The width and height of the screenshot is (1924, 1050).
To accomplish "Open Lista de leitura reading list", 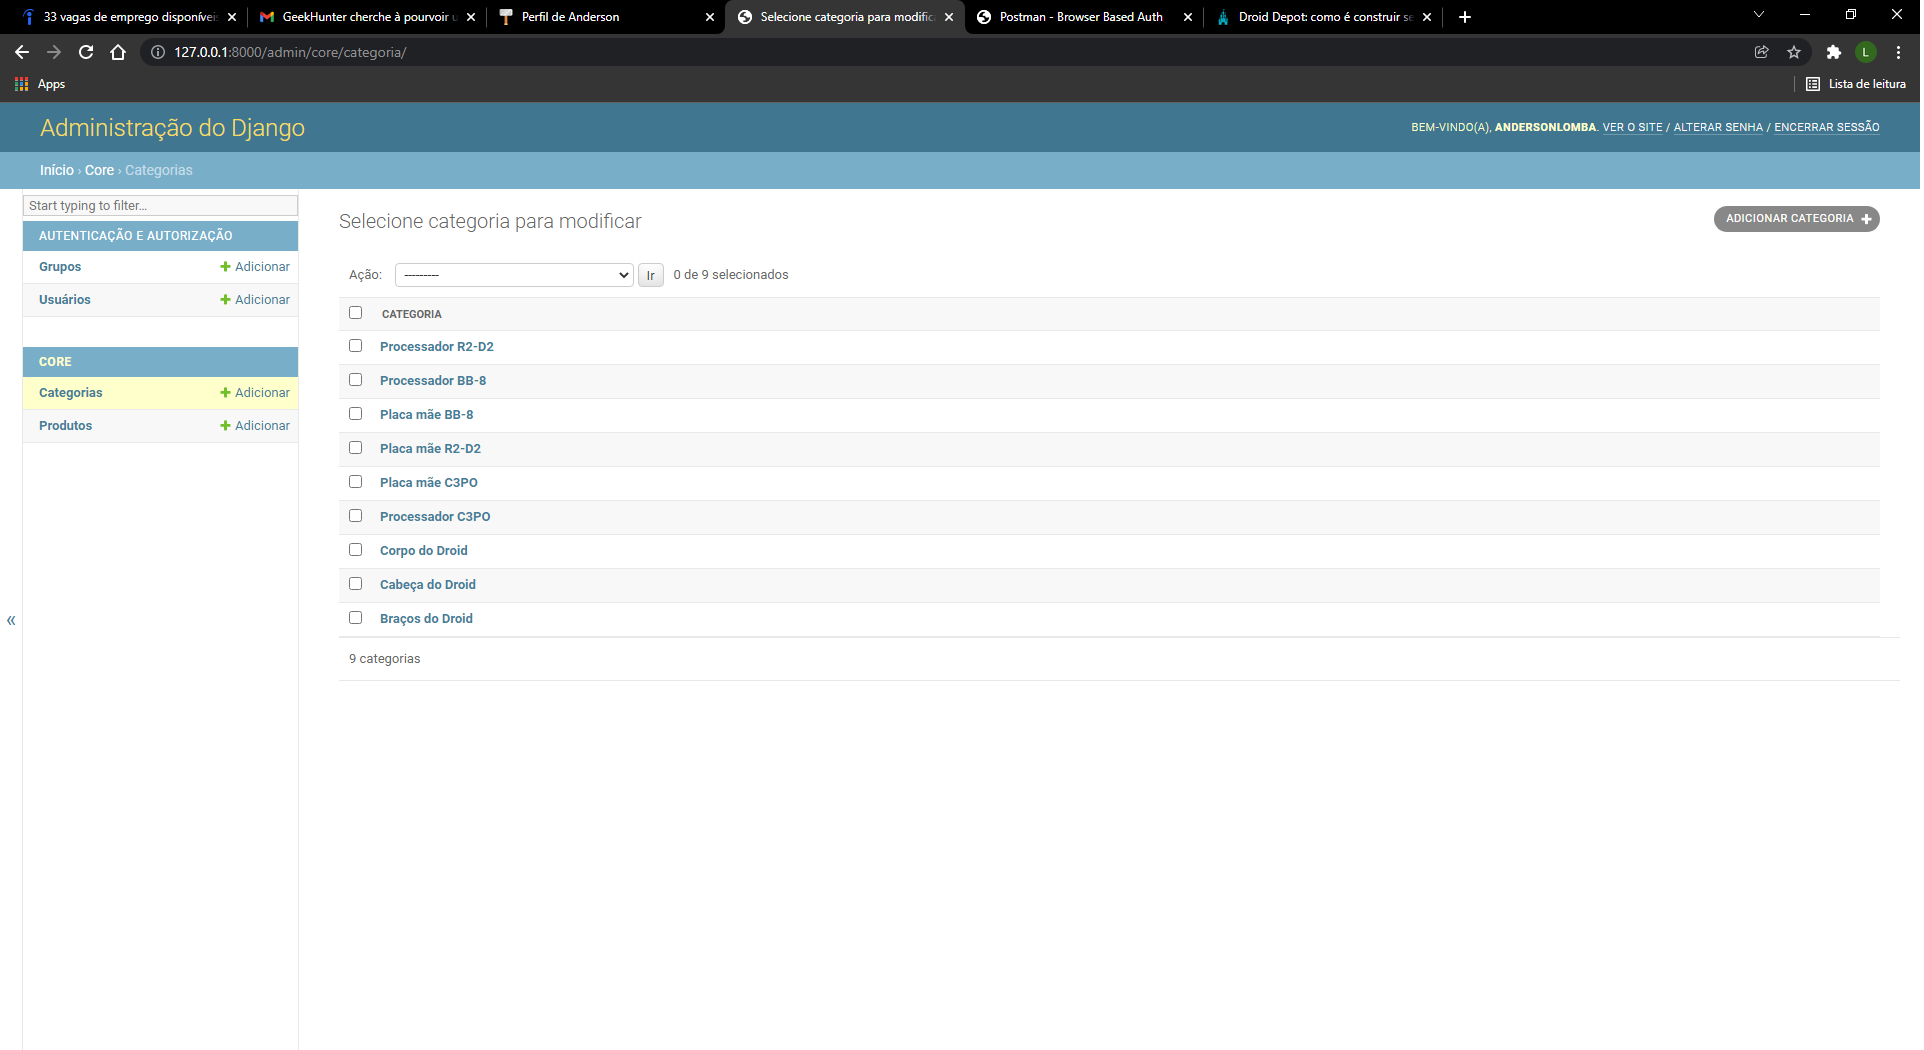I will coord(1855,84).
